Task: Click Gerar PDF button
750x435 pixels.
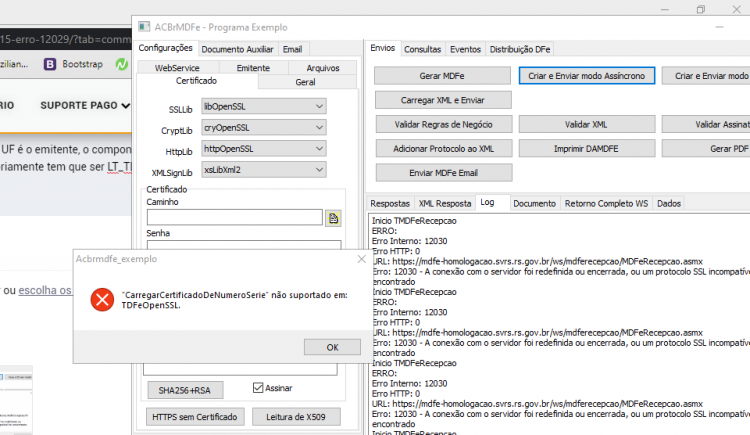Action: tap(706, 149)
